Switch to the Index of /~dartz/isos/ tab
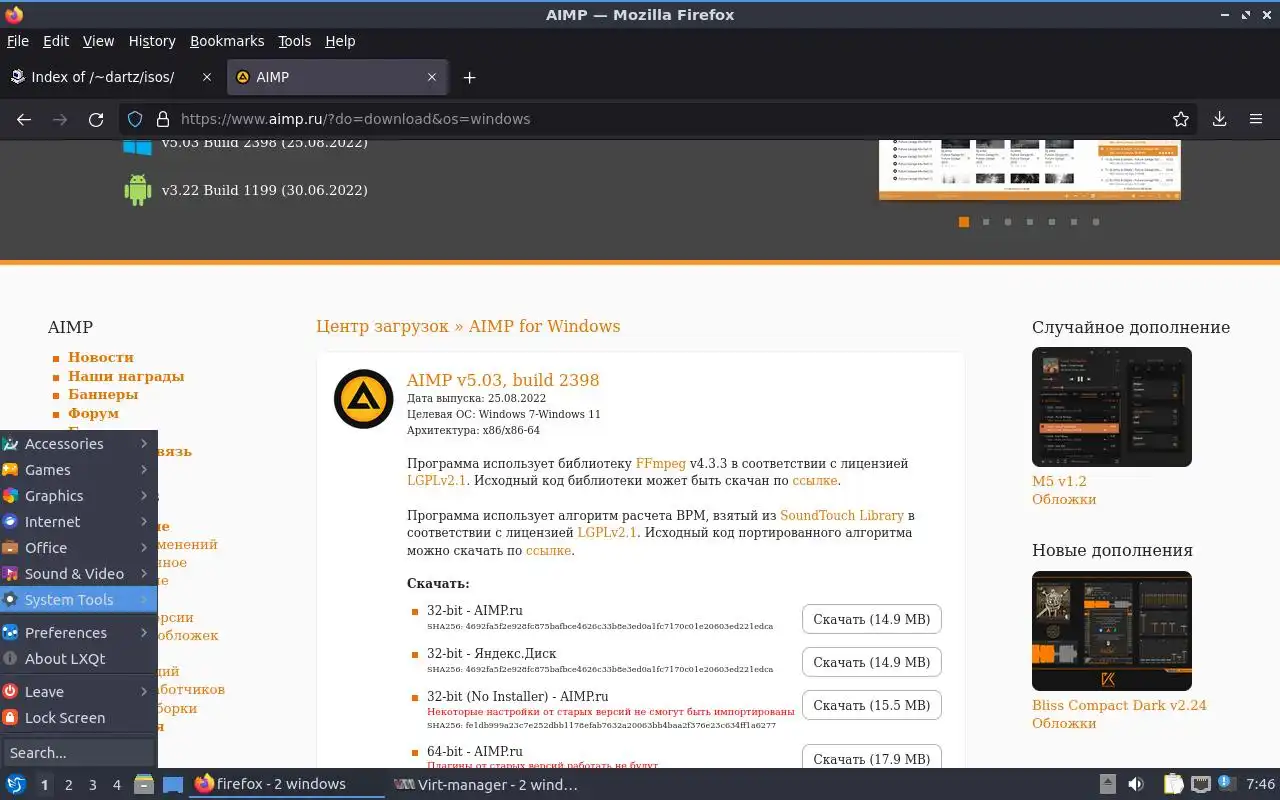1280x800 pixels. click(x=113, y=77)
